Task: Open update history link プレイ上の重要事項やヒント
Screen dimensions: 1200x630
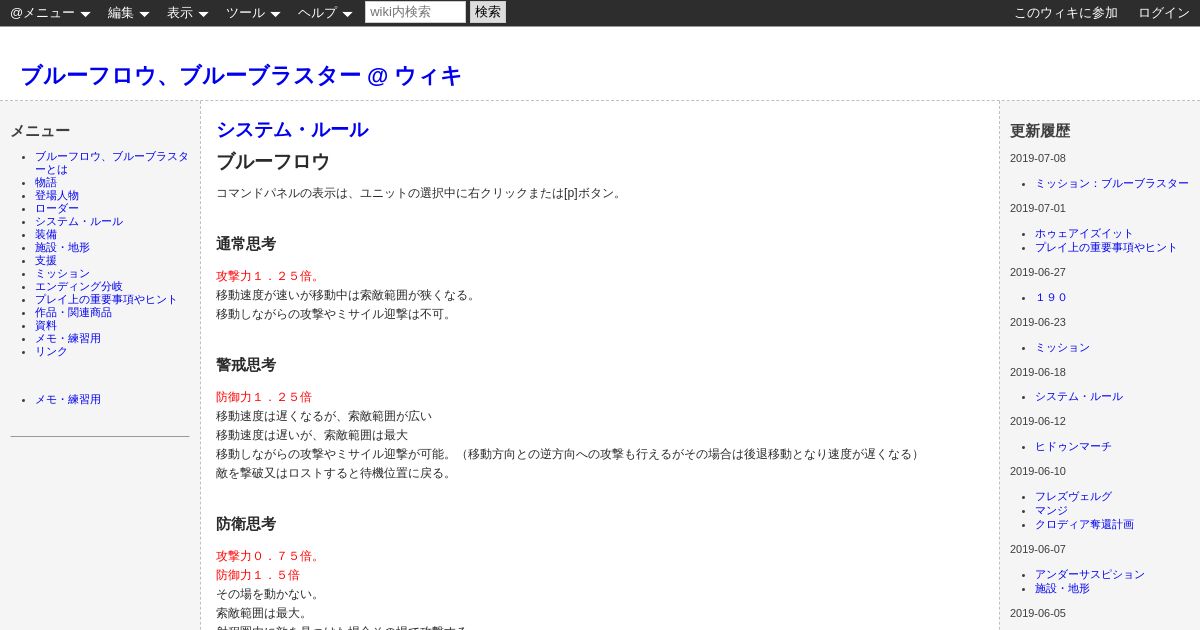Action: [x=1106, y=248]
